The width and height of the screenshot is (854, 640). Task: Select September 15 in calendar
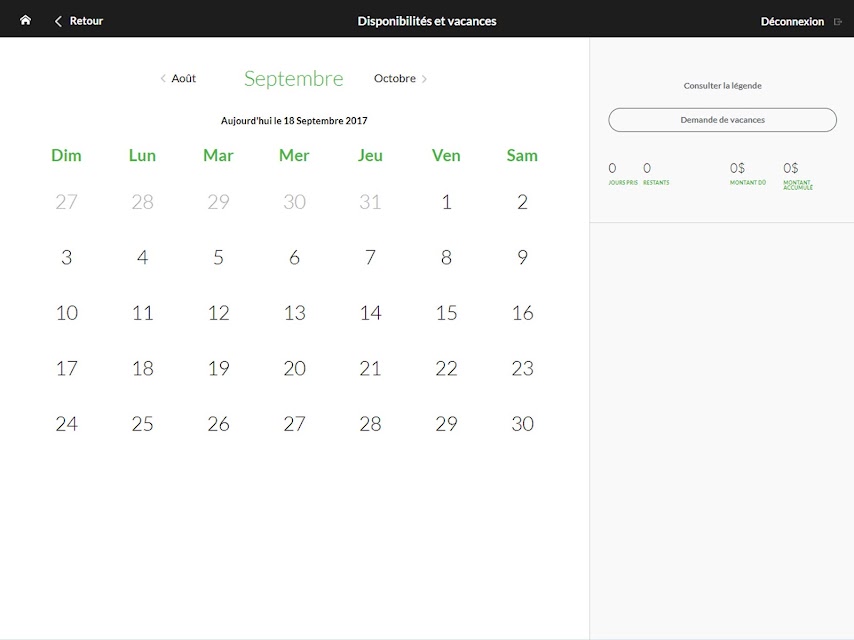pos(446,313)
